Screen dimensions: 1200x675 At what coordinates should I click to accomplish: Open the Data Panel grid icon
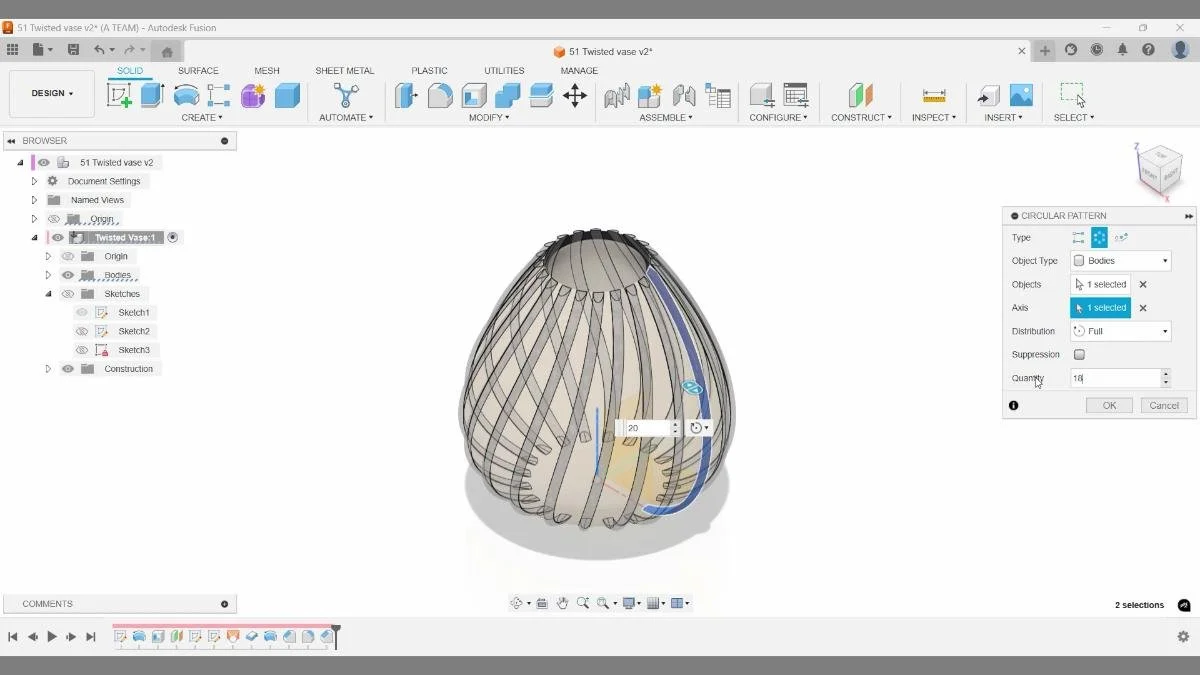click(x=12, y=49)
